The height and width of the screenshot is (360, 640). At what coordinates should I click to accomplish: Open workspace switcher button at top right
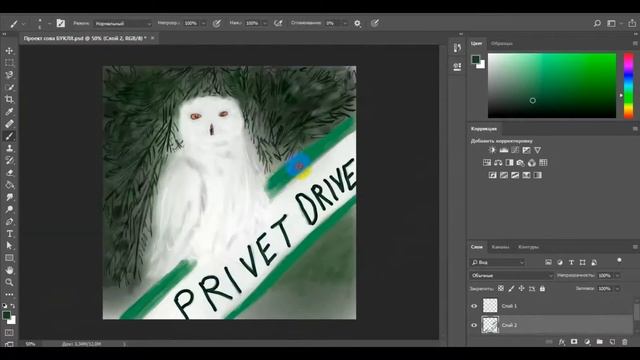tap(611, 24)
